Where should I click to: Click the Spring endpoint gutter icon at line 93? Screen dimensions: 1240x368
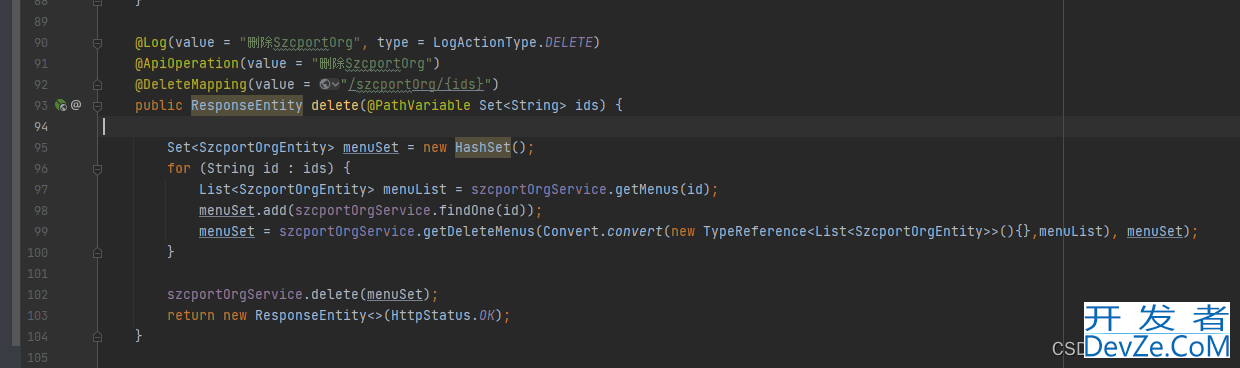point(60,104)
